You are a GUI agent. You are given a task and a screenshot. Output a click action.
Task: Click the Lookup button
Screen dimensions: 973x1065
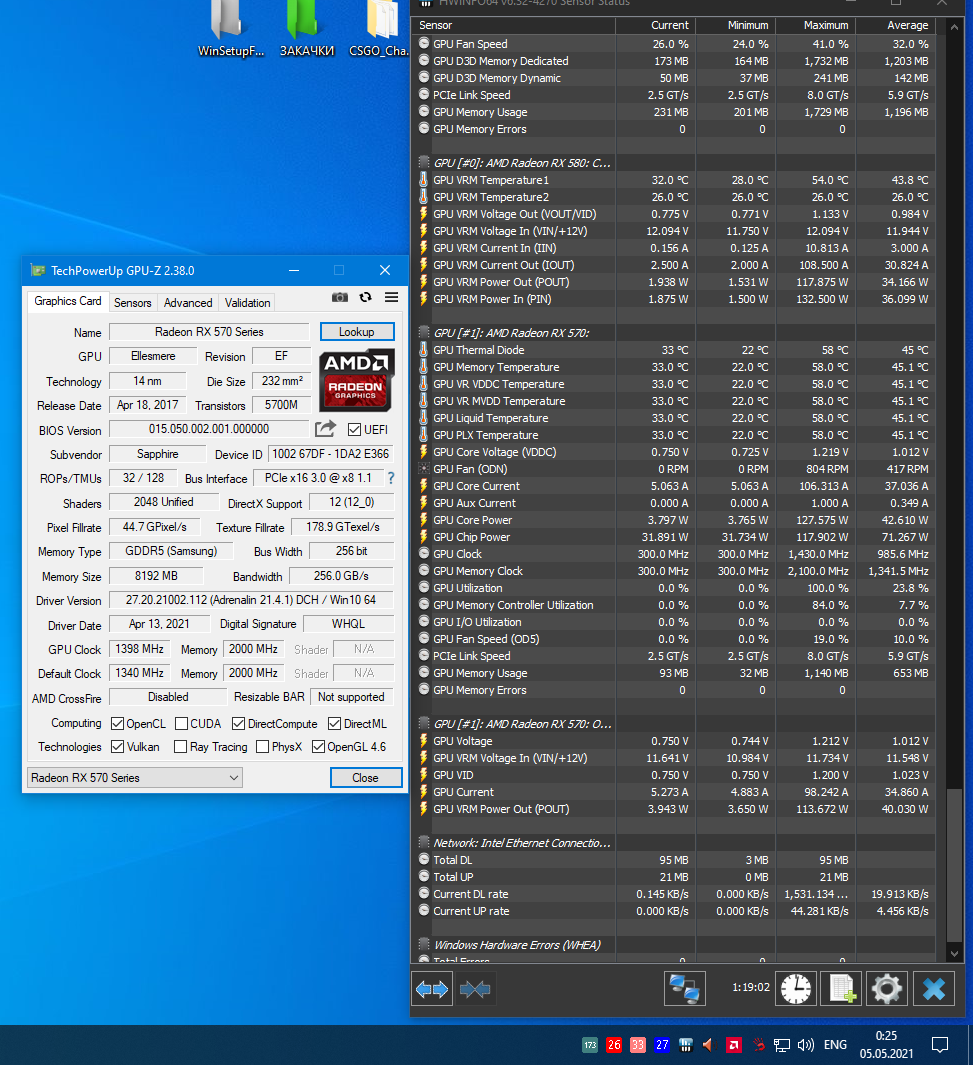[356, 331]
